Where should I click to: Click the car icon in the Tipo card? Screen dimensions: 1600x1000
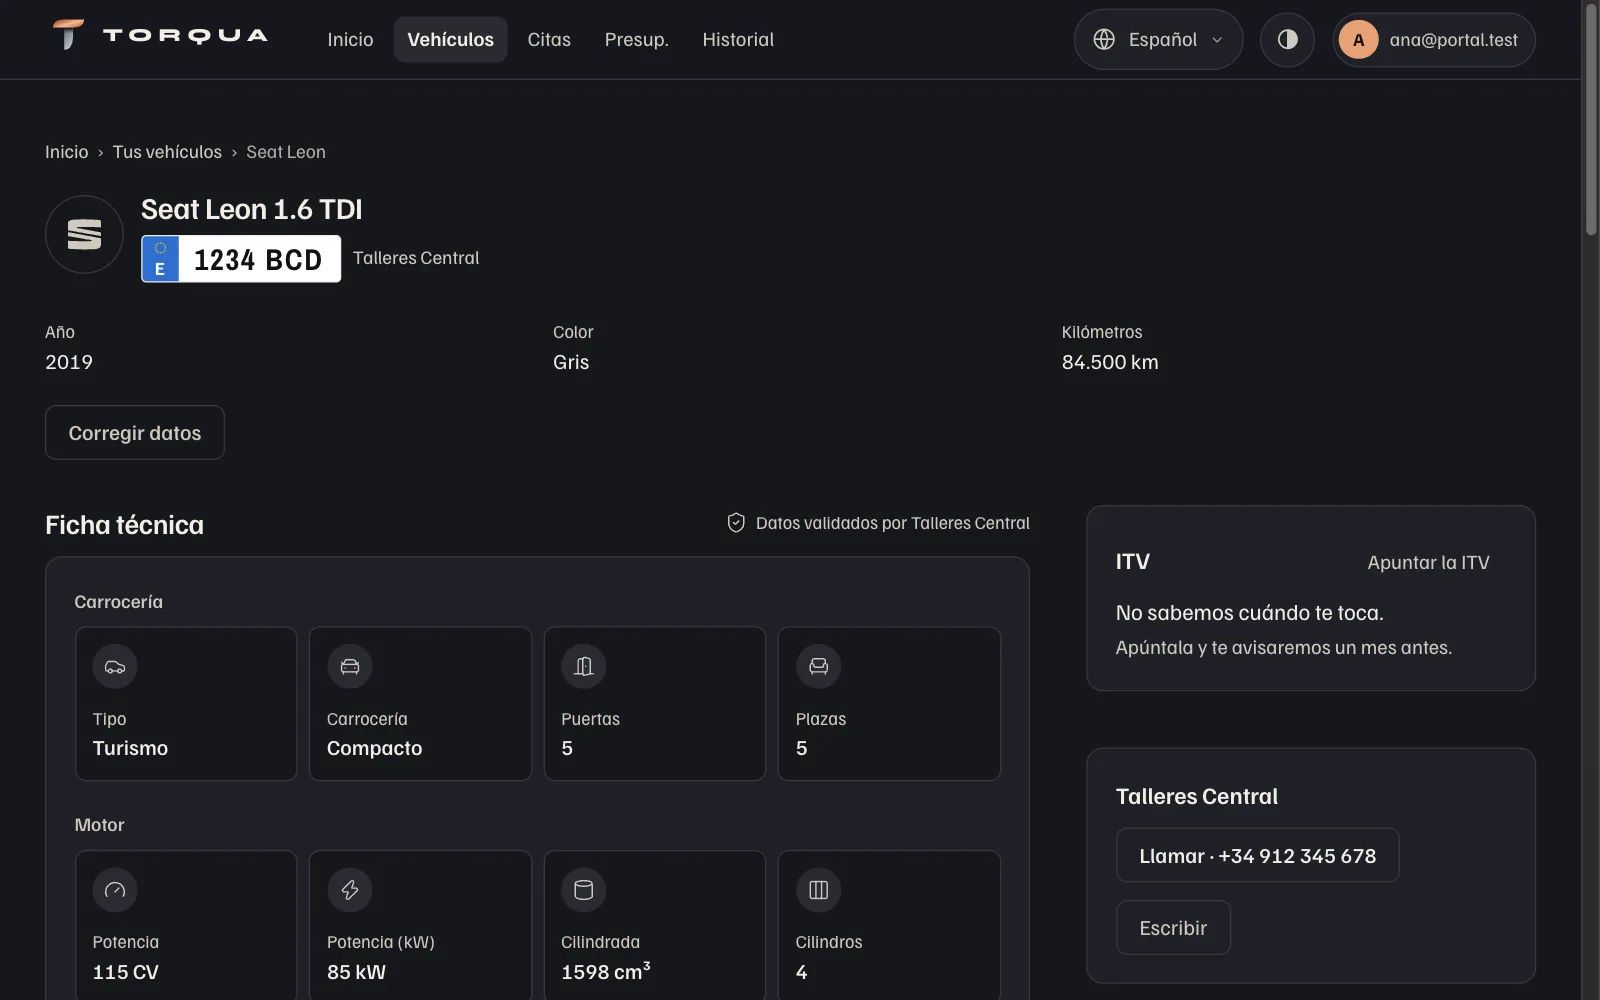click(x=115, y=666)
